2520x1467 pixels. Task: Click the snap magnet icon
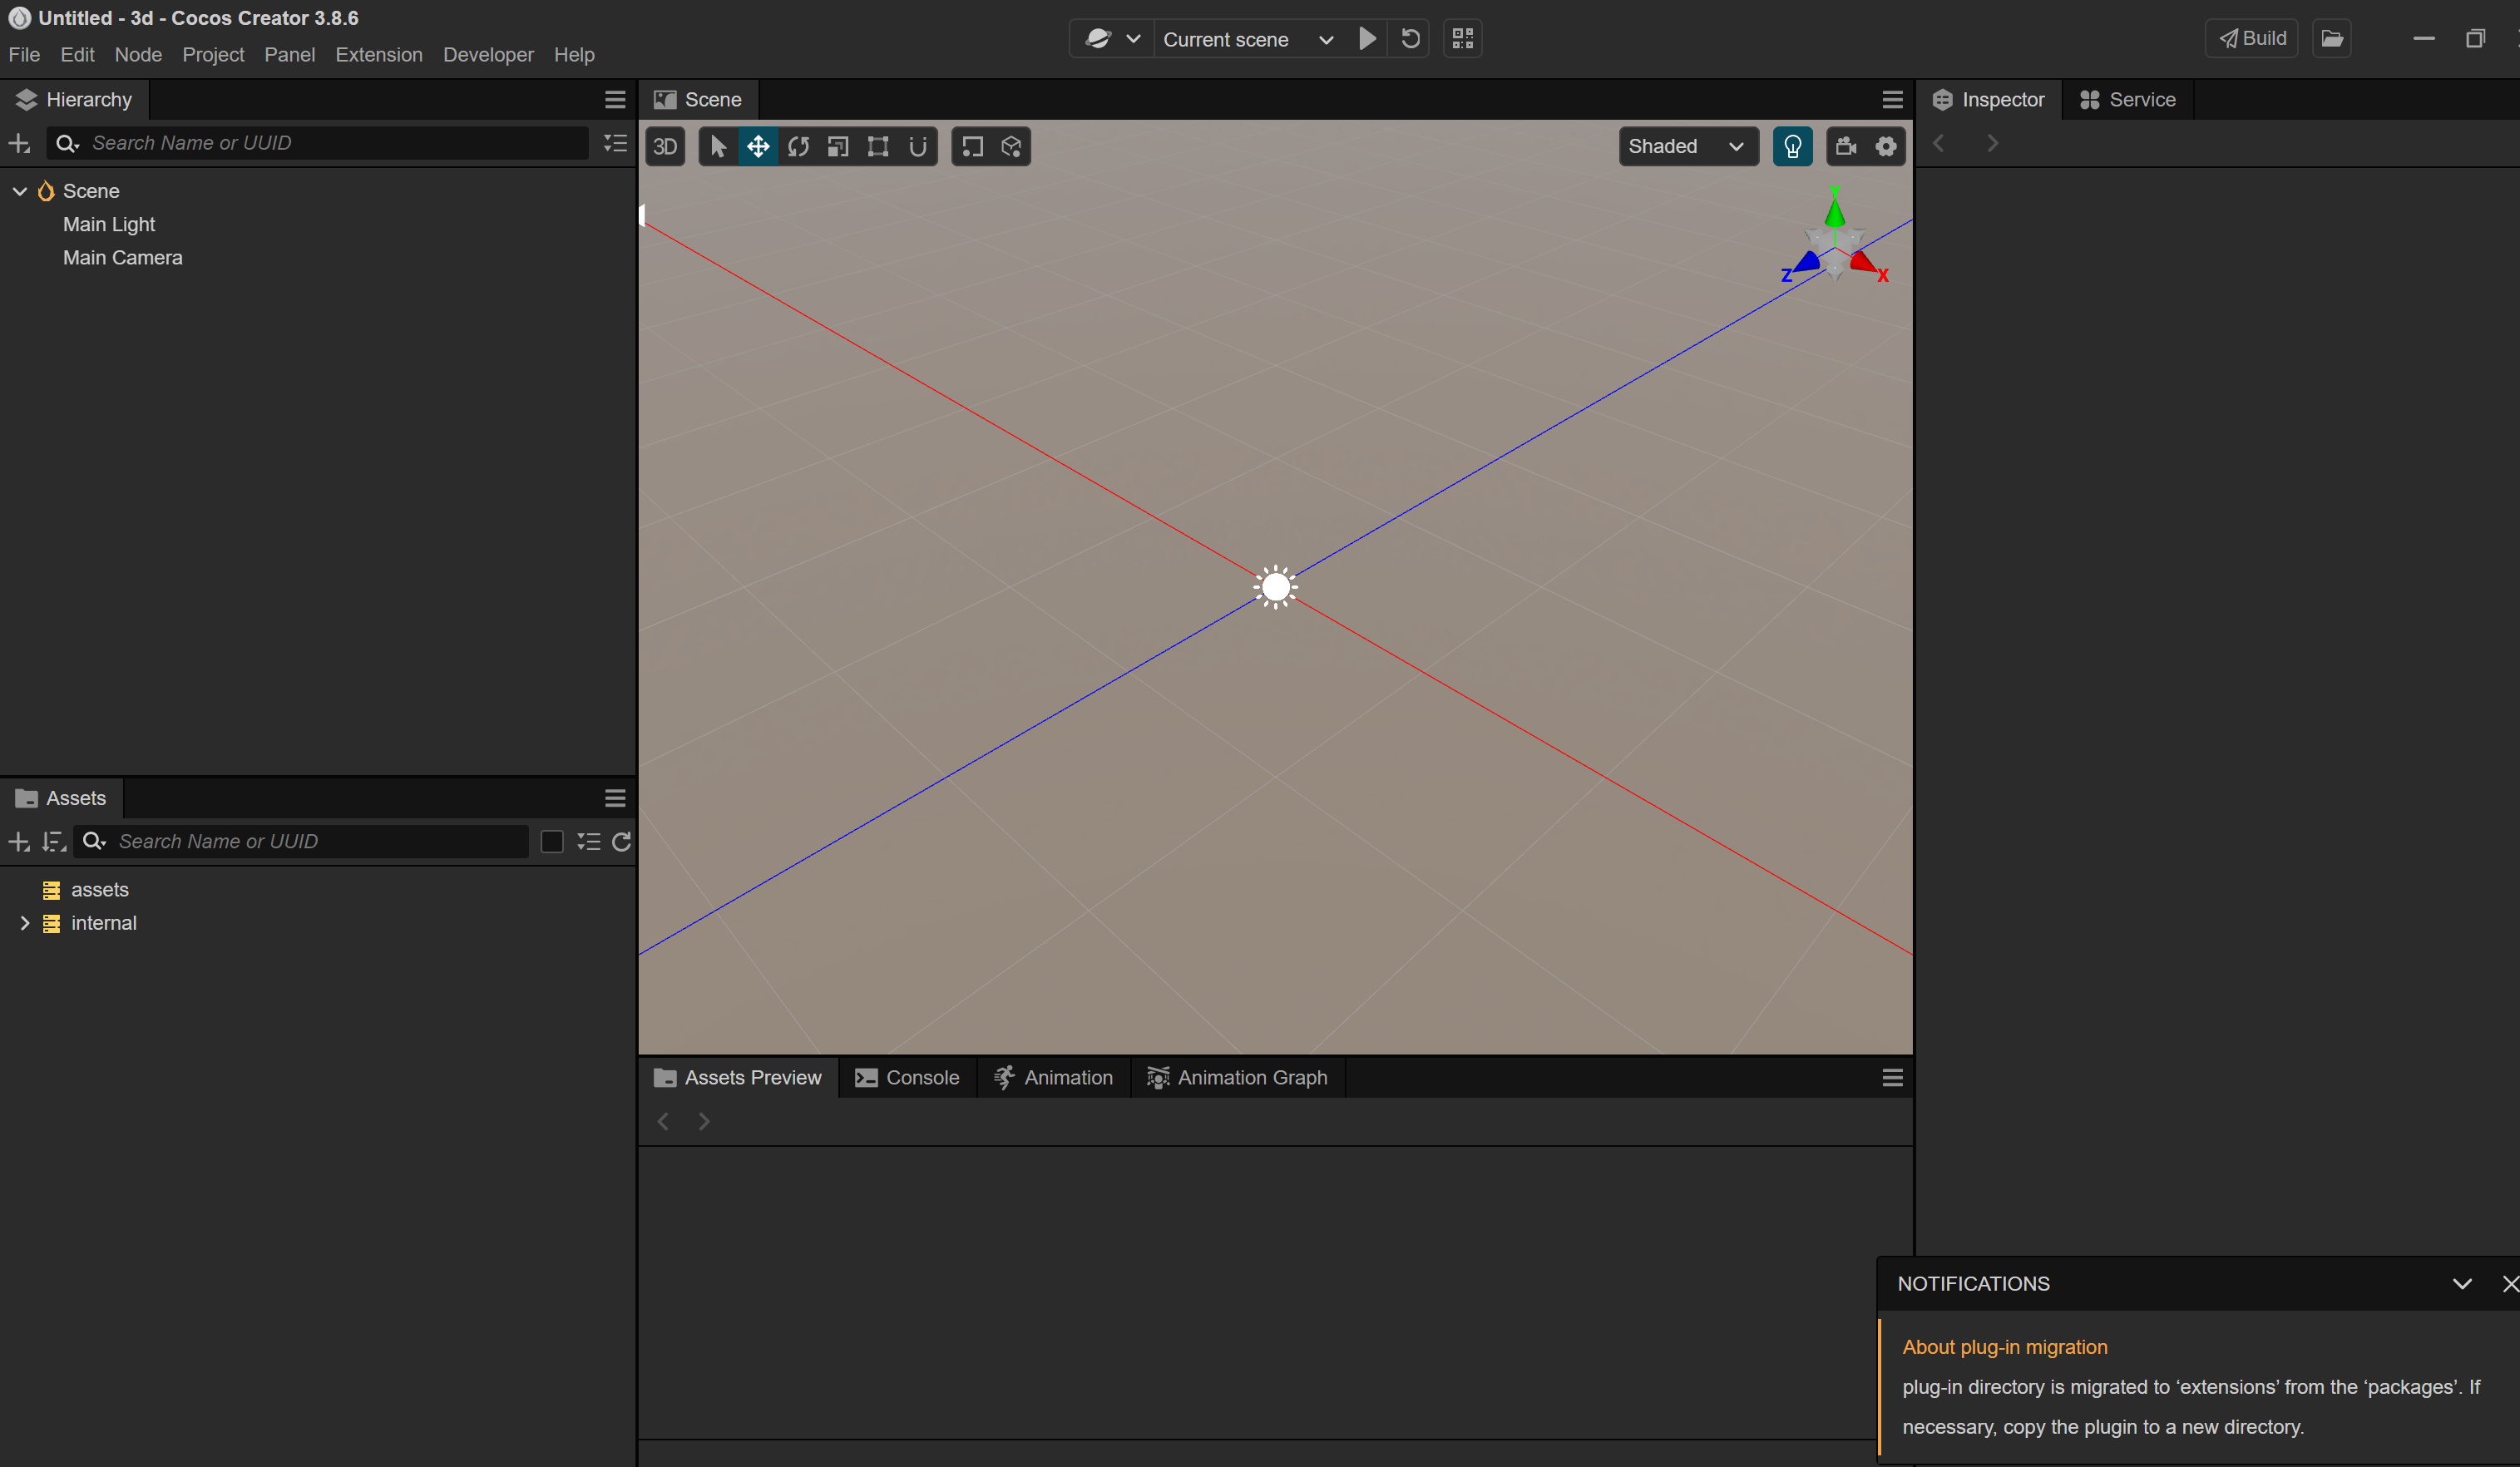click(917, 147)
